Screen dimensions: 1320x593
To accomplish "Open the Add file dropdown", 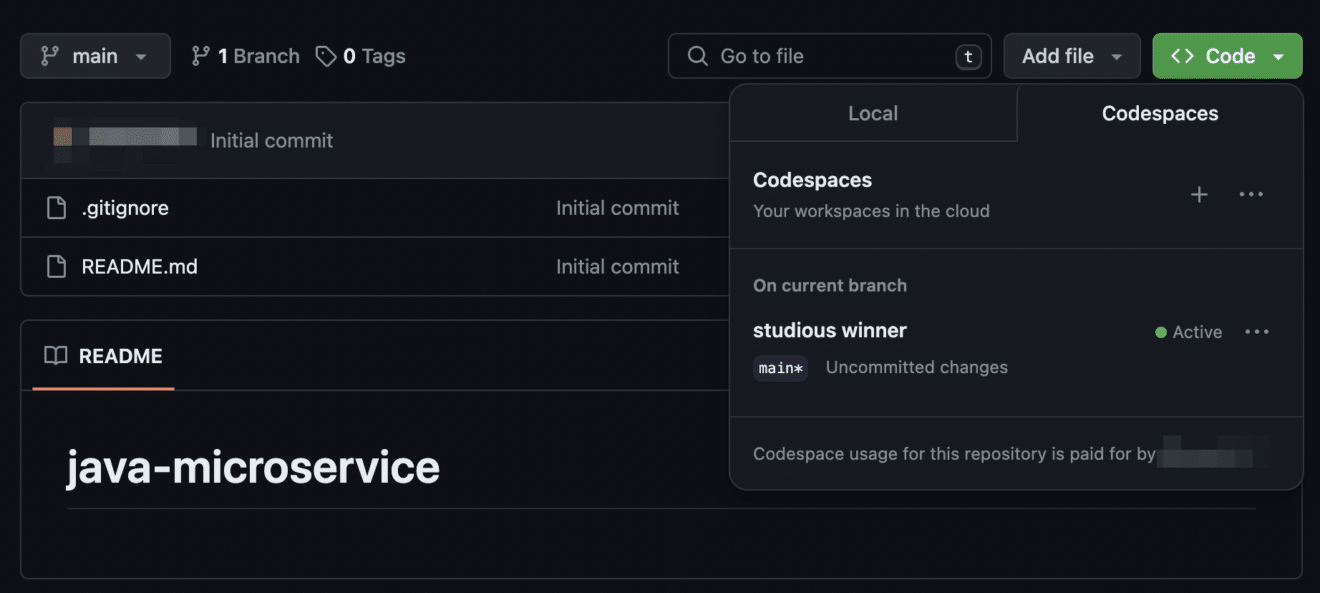I will [1072, 55].
